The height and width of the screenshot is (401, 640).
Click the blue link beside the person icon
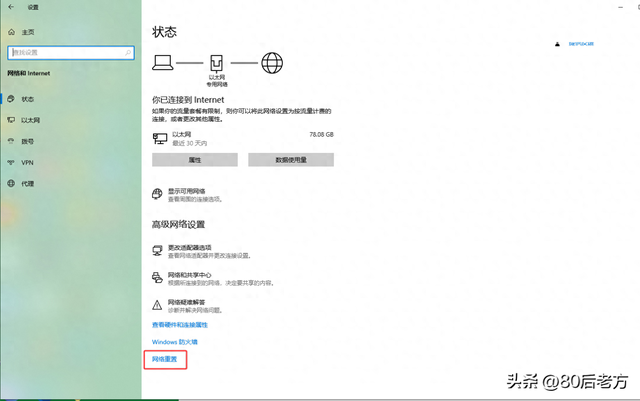tap(581, 44)
